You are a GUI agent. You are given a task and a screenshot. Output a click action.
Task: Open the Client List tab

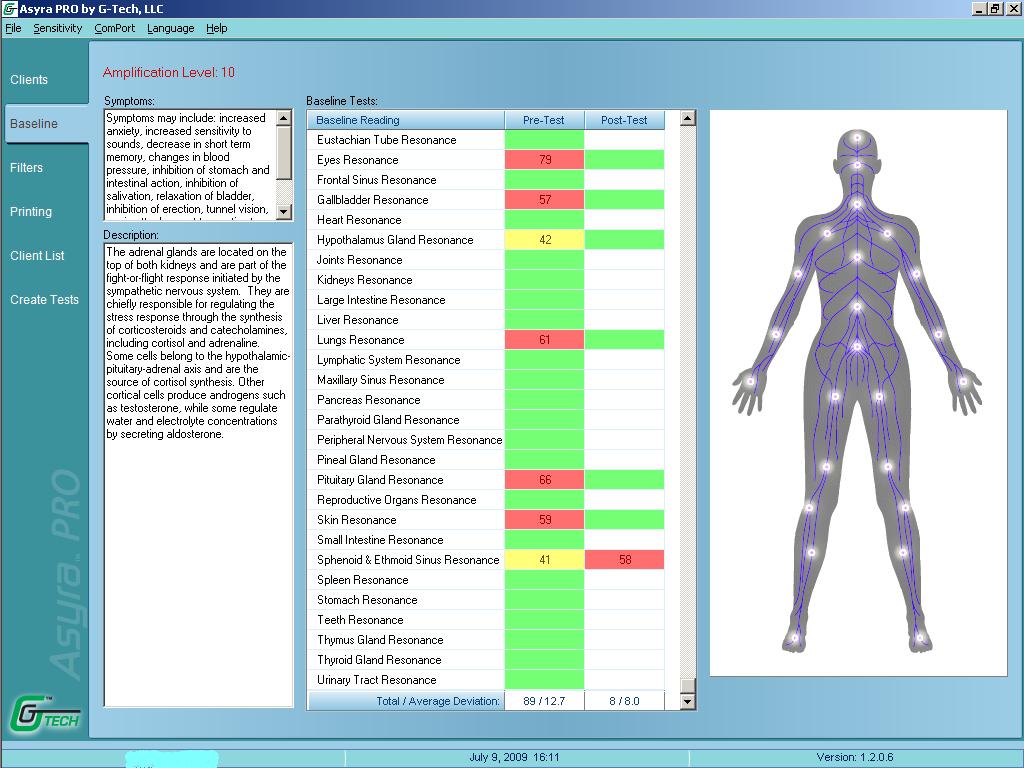point(37,255)
